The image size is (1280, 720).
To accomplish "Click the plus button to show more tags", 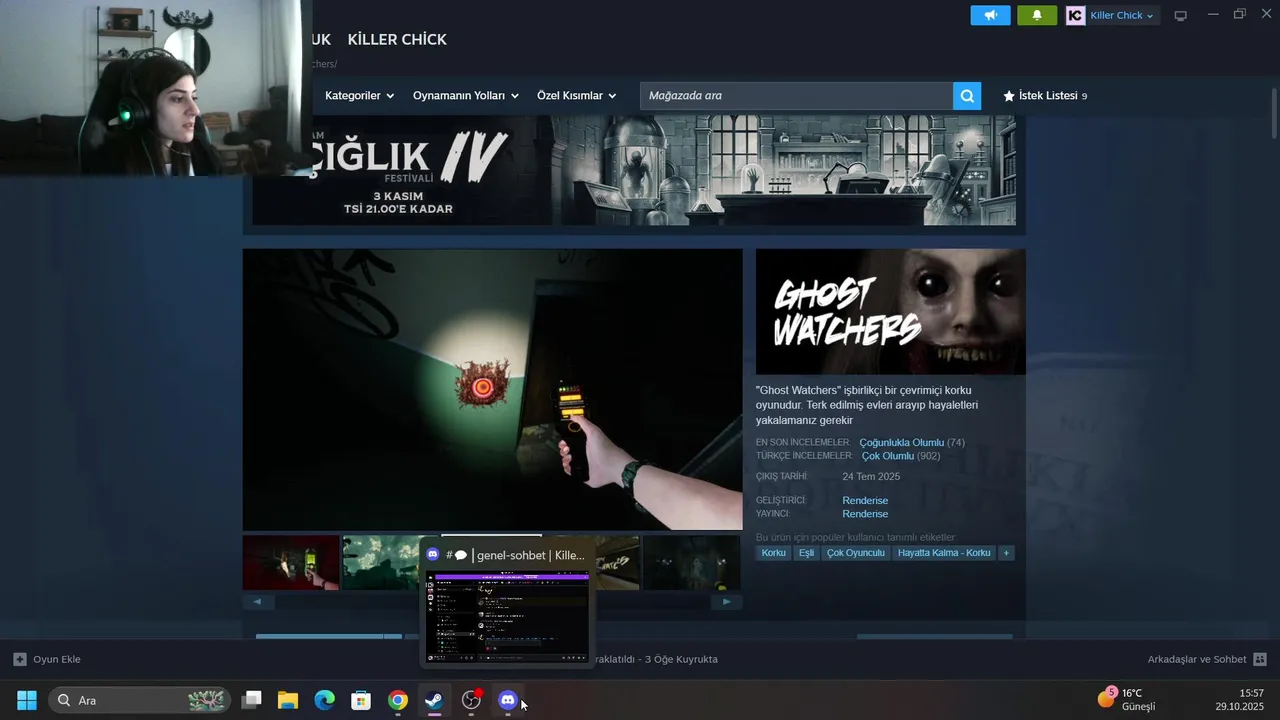I will click(x=1006, y=553).
